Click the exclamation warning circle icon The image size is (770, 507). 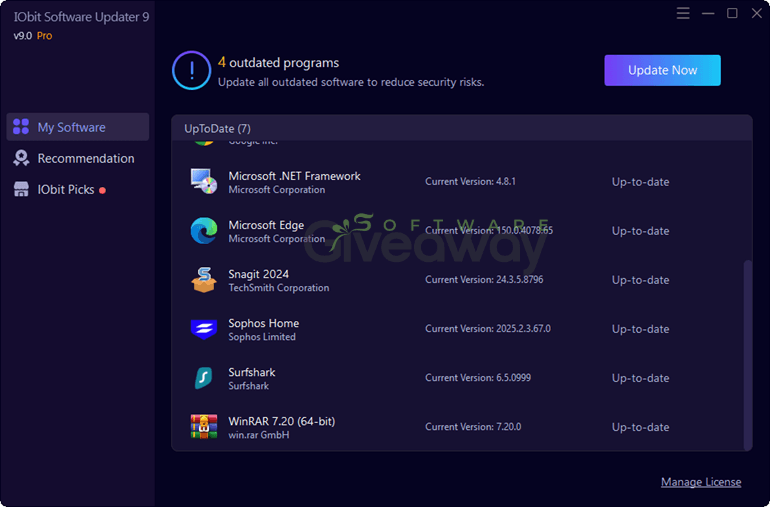pos(192,70)
